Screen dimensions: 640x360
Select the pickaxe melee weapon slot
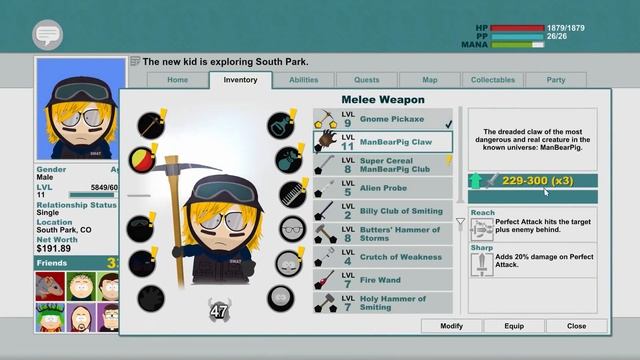point(151,125)
